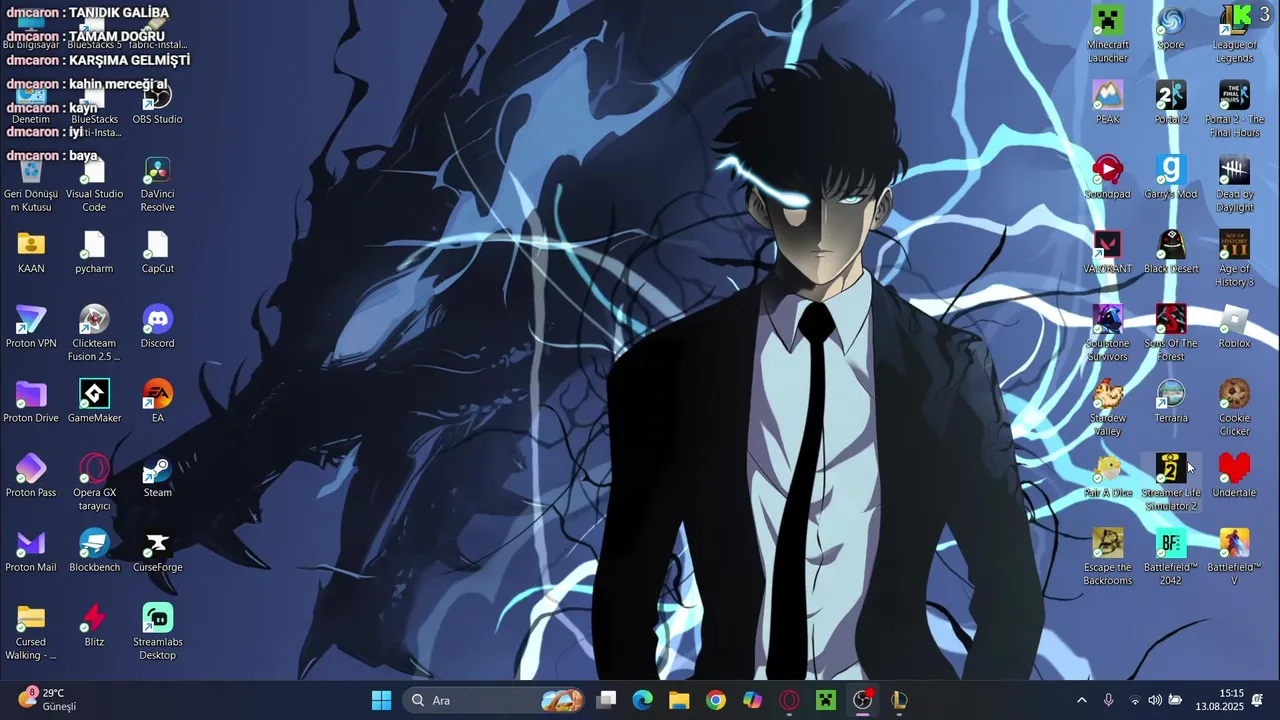Expand the hidden system tray icons chevron

coord(1081,700)
